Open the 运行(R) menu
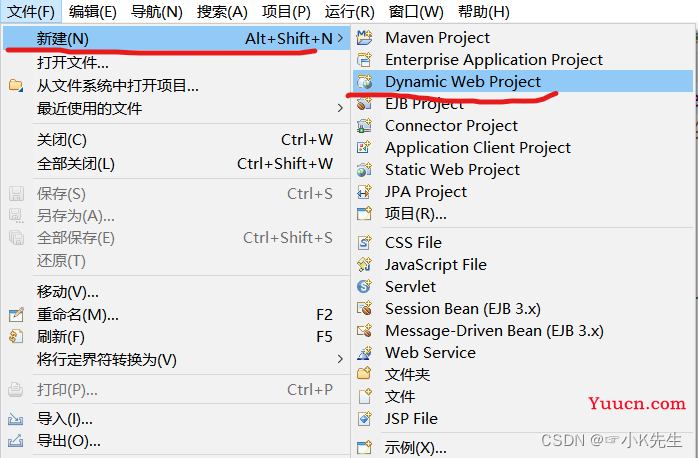Viewport: 698px width, 458px height. (349, 12)
